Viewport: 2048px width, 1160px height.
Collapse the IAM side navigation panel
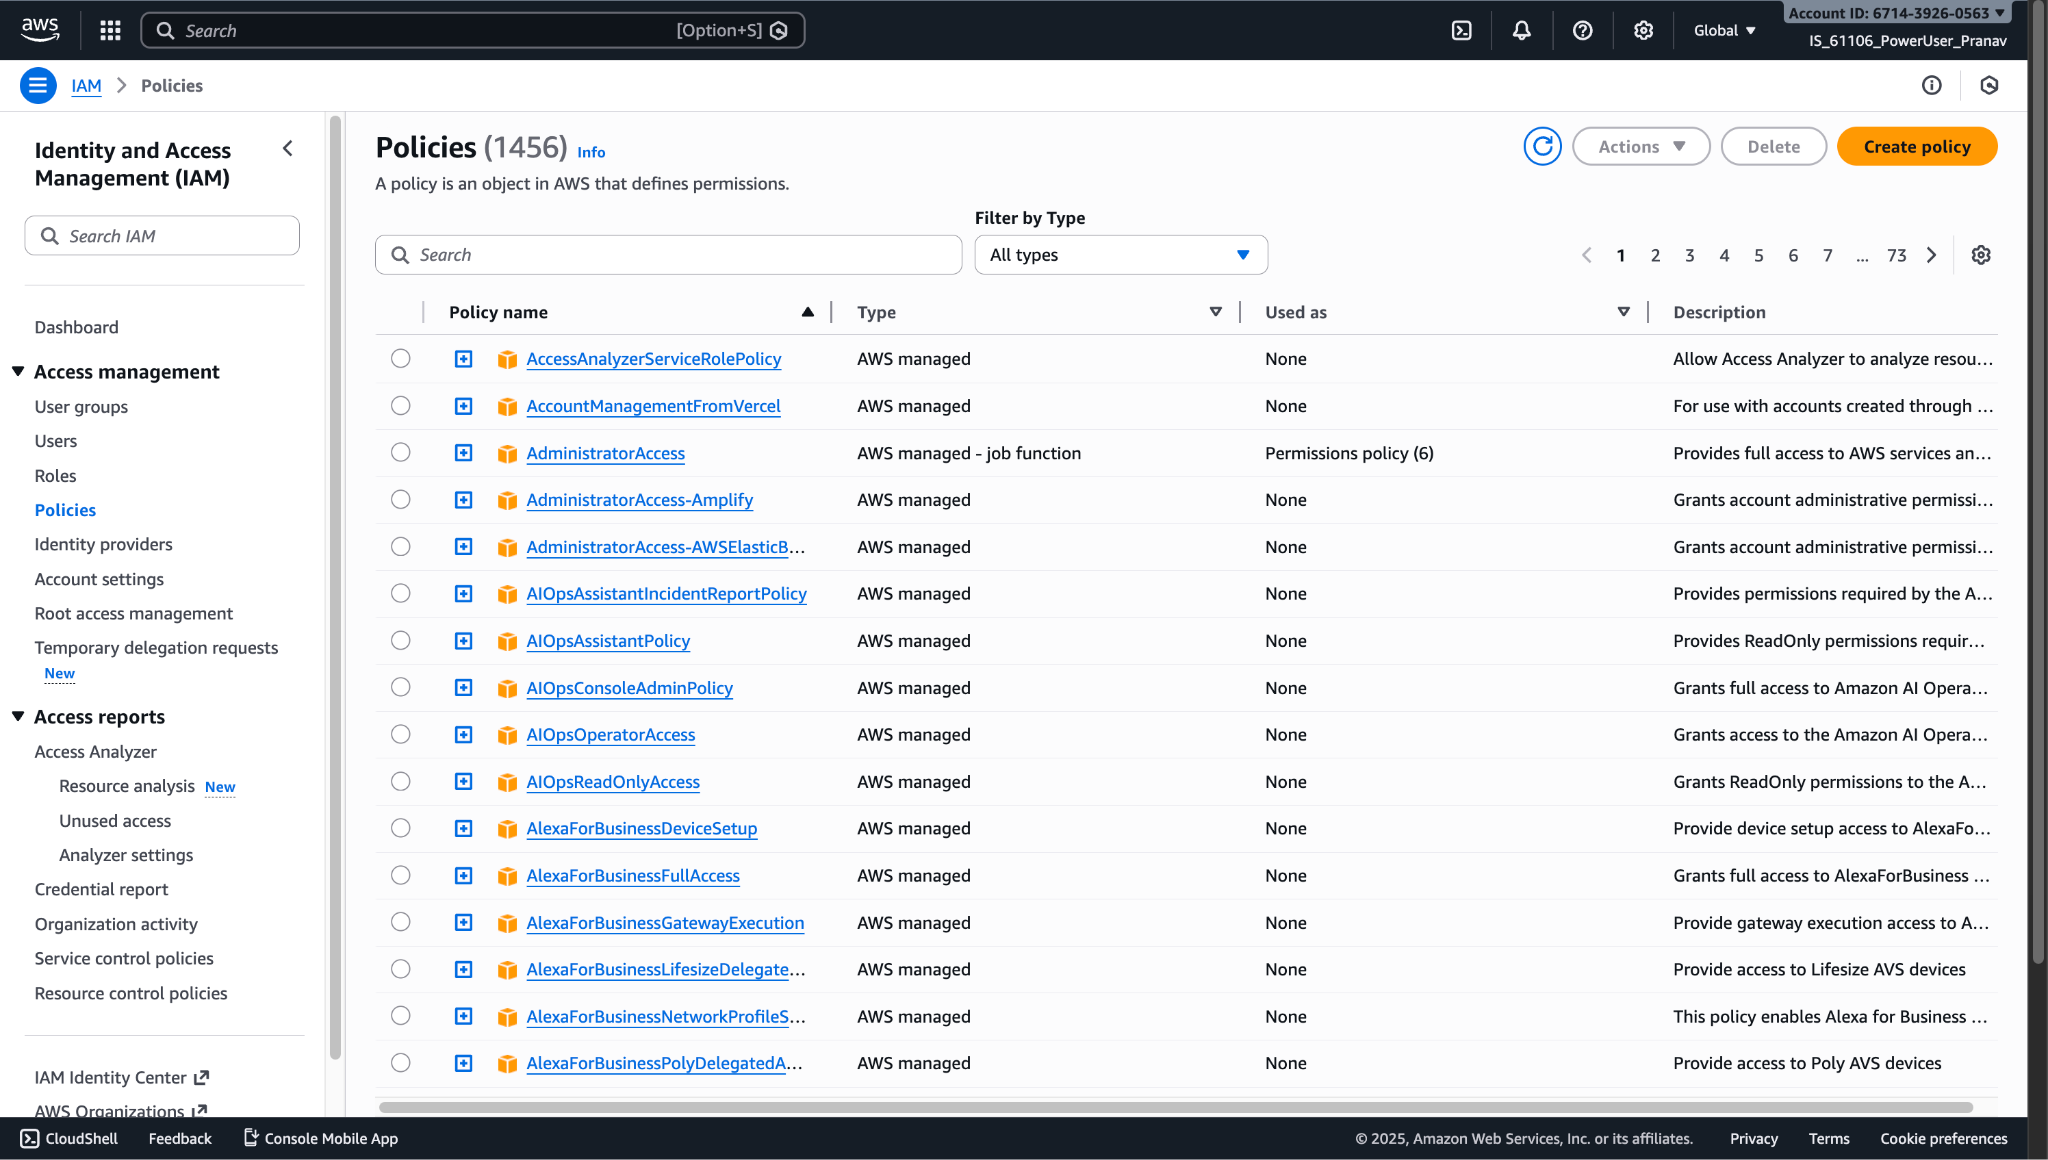pyautogui.click(x=287, y=149)
